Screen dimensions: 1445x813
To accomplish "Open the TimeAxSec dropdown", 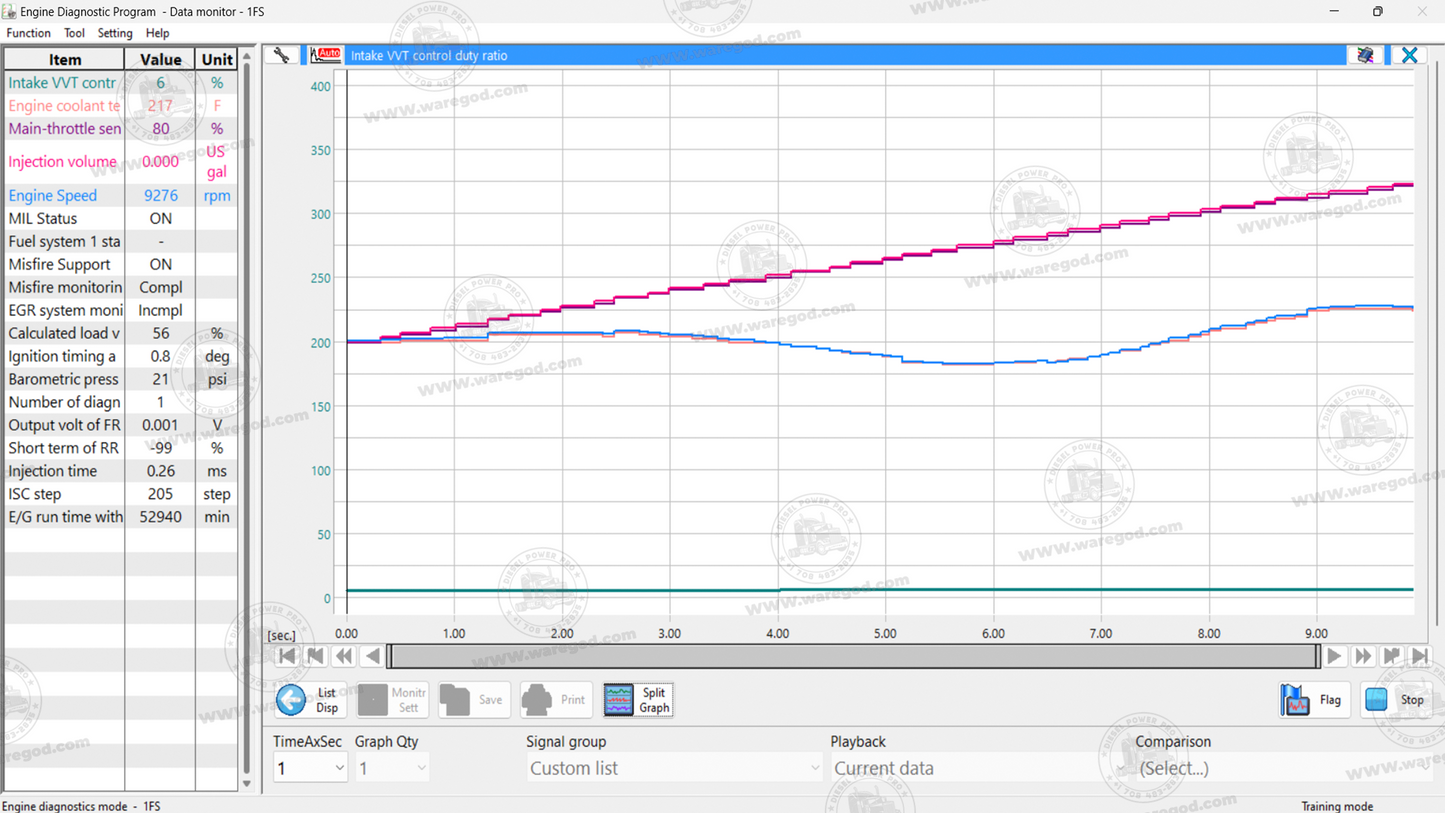I will 310,766.
